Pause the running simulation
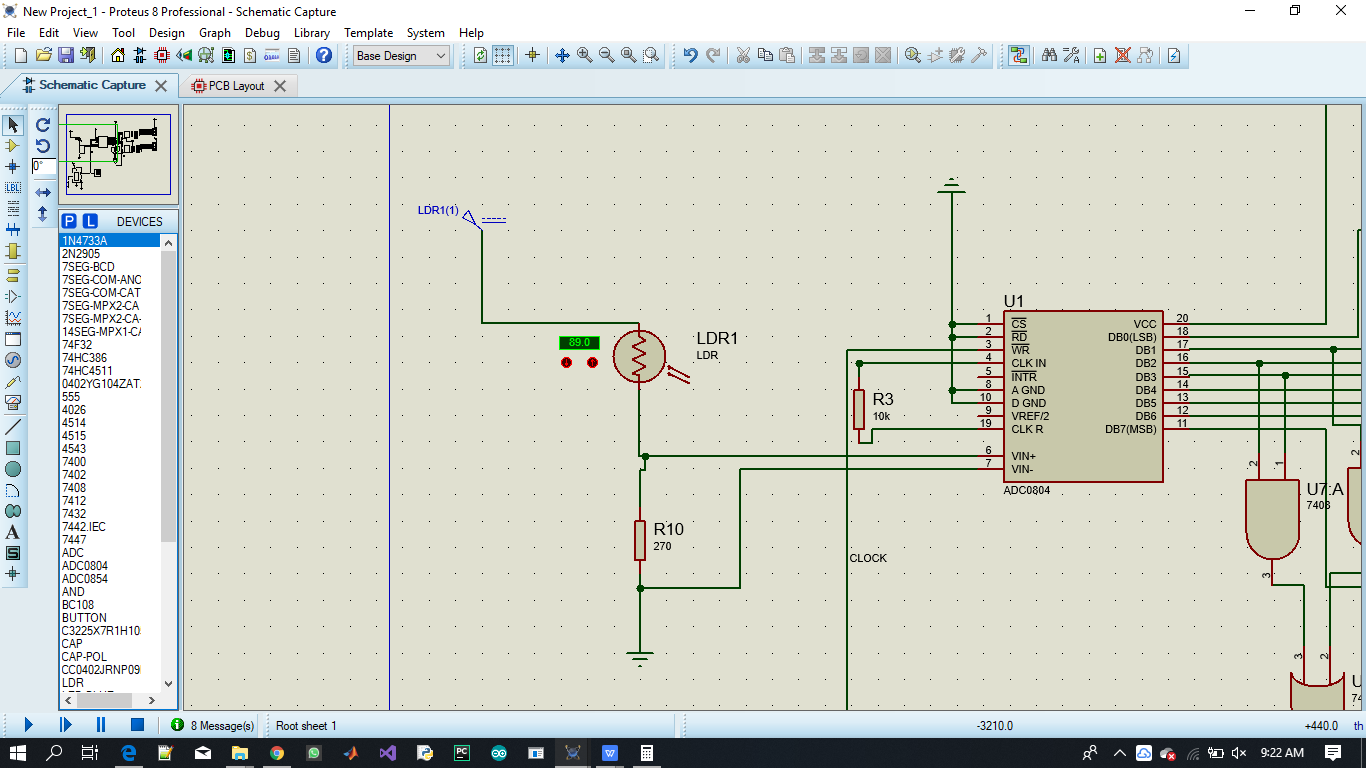 point(101,725)
